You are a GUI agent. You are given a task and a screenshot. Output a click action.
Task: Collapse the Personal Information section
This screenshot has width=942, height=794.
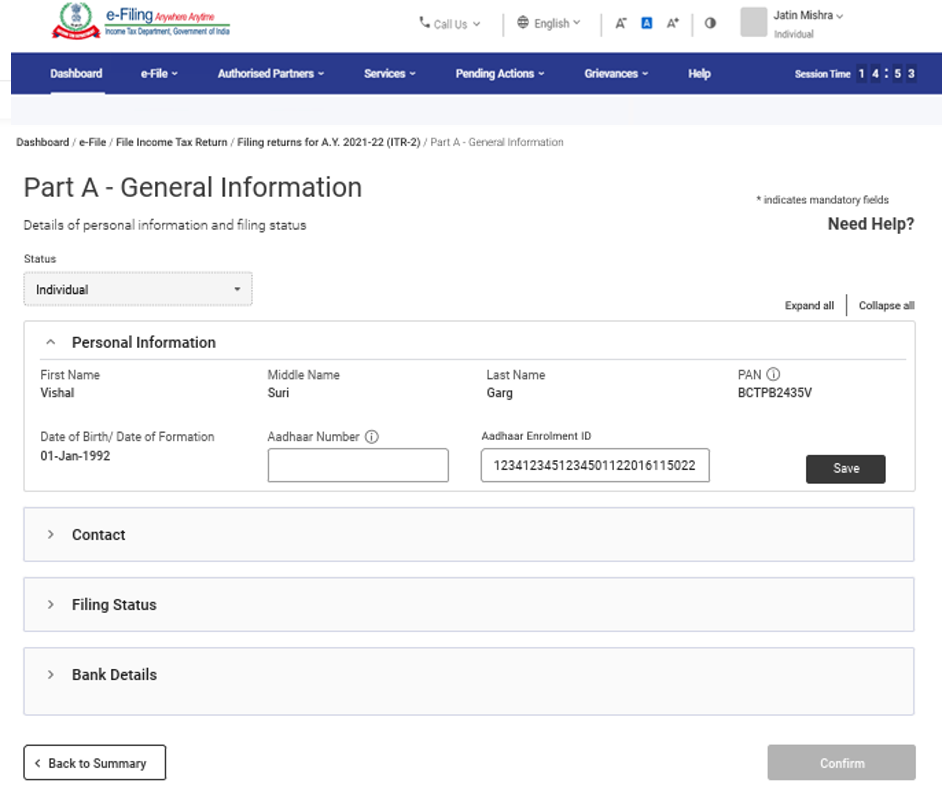(50, 342)
